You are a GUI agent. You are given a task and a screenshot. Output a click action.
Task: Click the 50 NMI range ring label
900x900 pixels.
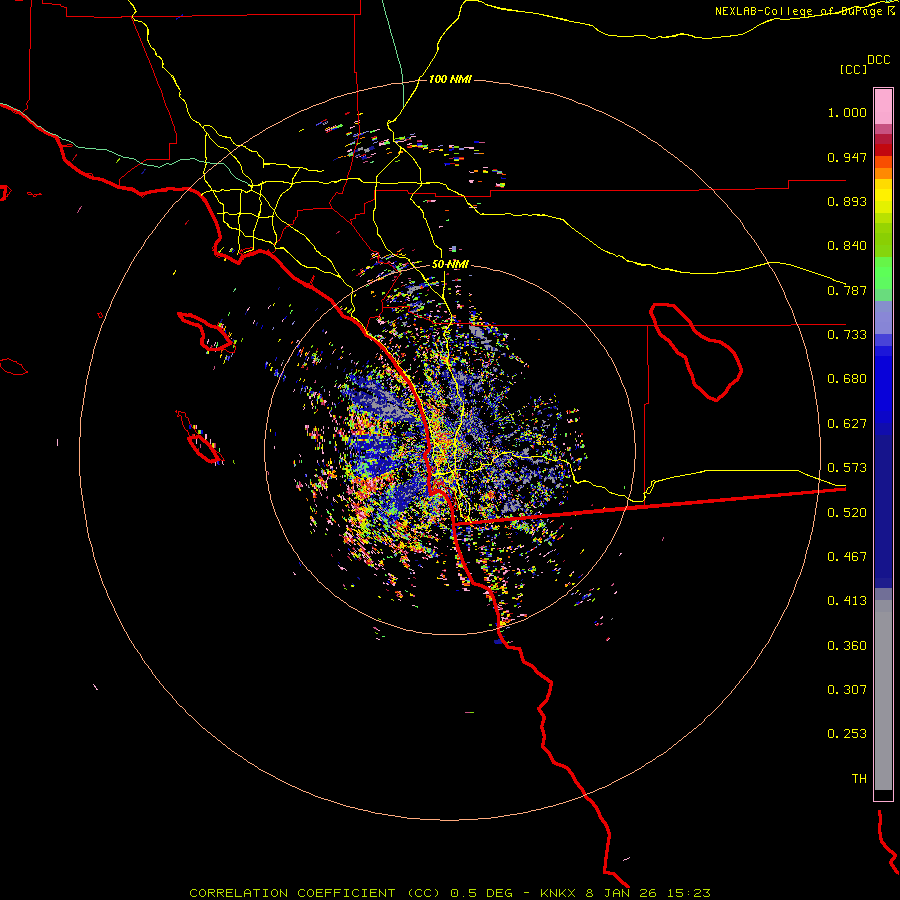tap(450, 264)
